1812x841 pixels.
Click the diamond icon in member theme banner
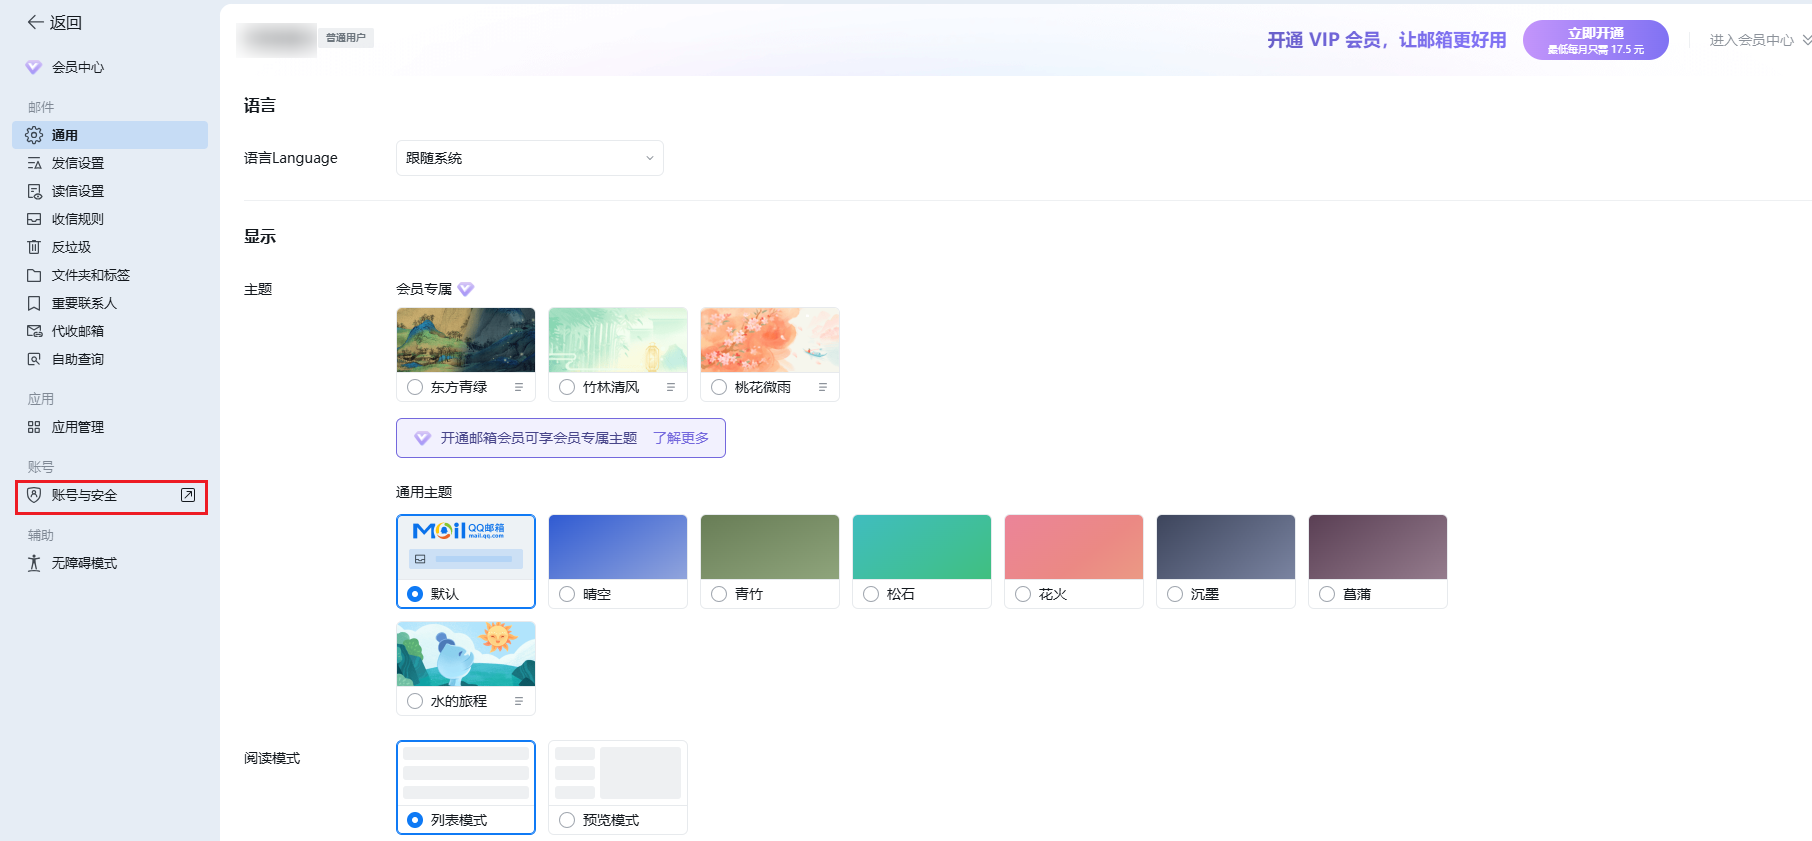[422, 438]
